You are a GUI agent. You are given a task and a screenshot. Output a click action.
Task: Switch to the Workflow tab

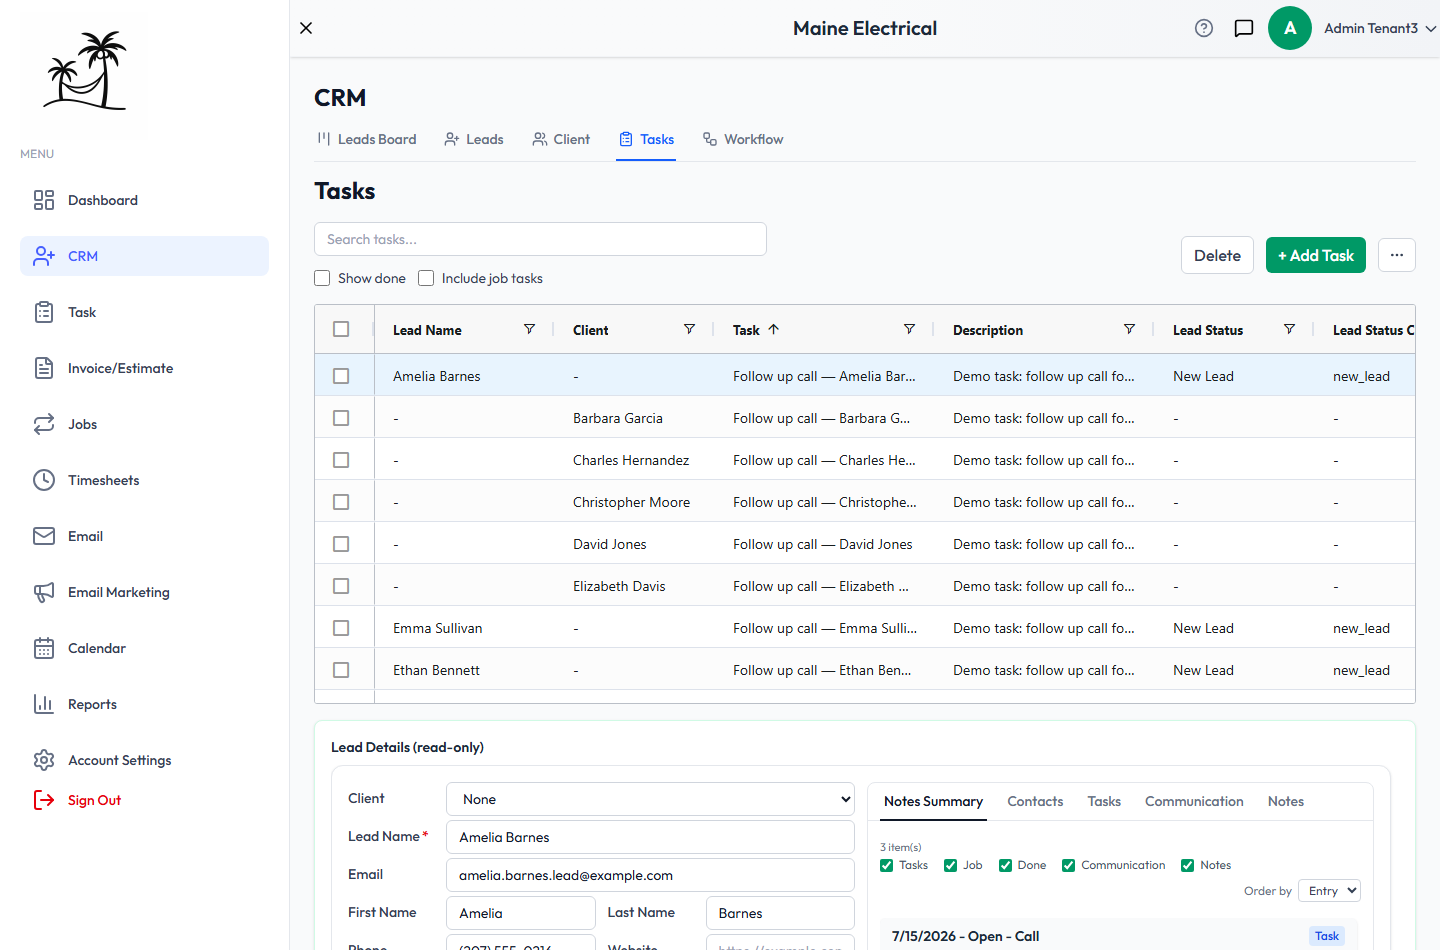pyautogui.click(x=743, y=139)
